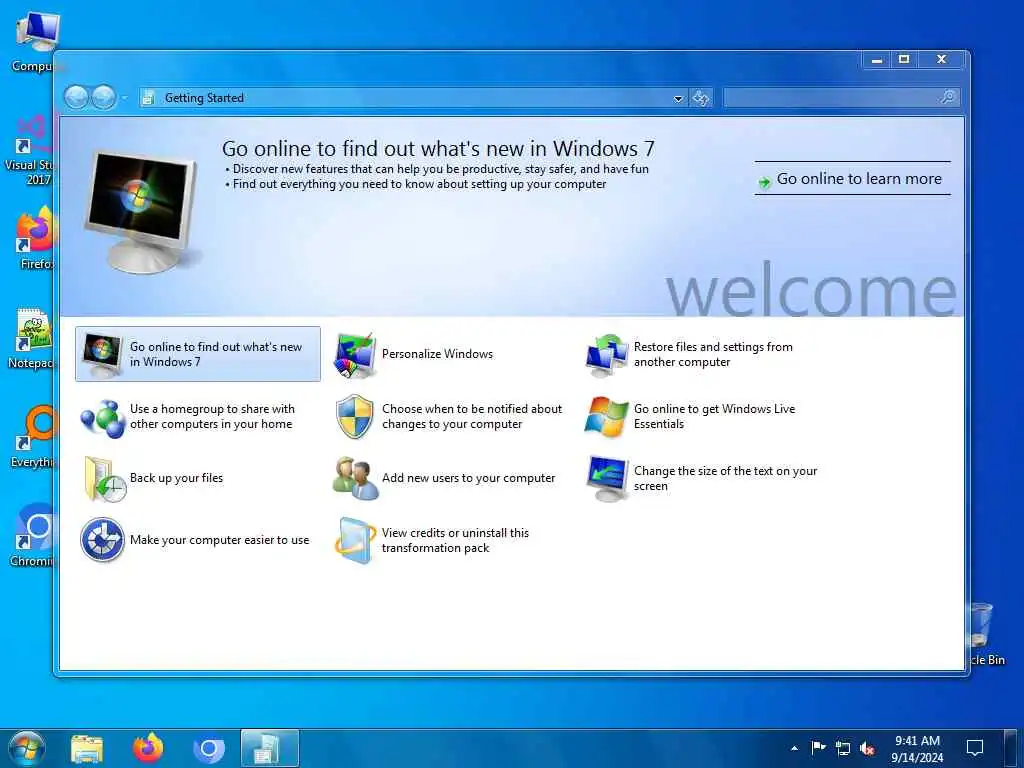Click the Back navigation arrow
Viewport: 1024px width, 768px height.
pyautogui.click(x=76, y=98)
